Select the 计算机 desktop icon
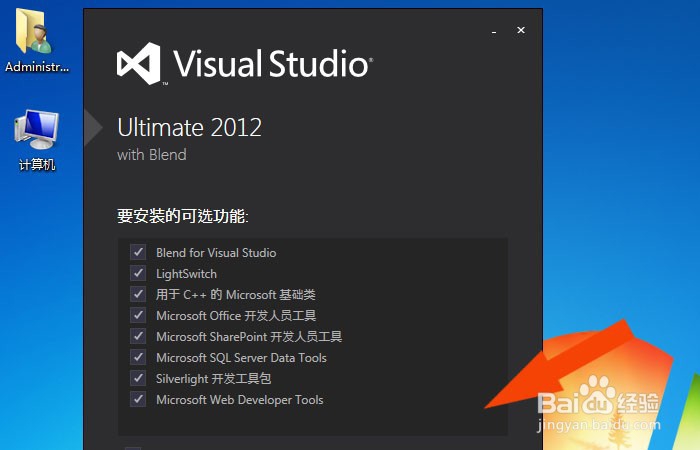This screenshot has width=700, height=450. [37, 140]
